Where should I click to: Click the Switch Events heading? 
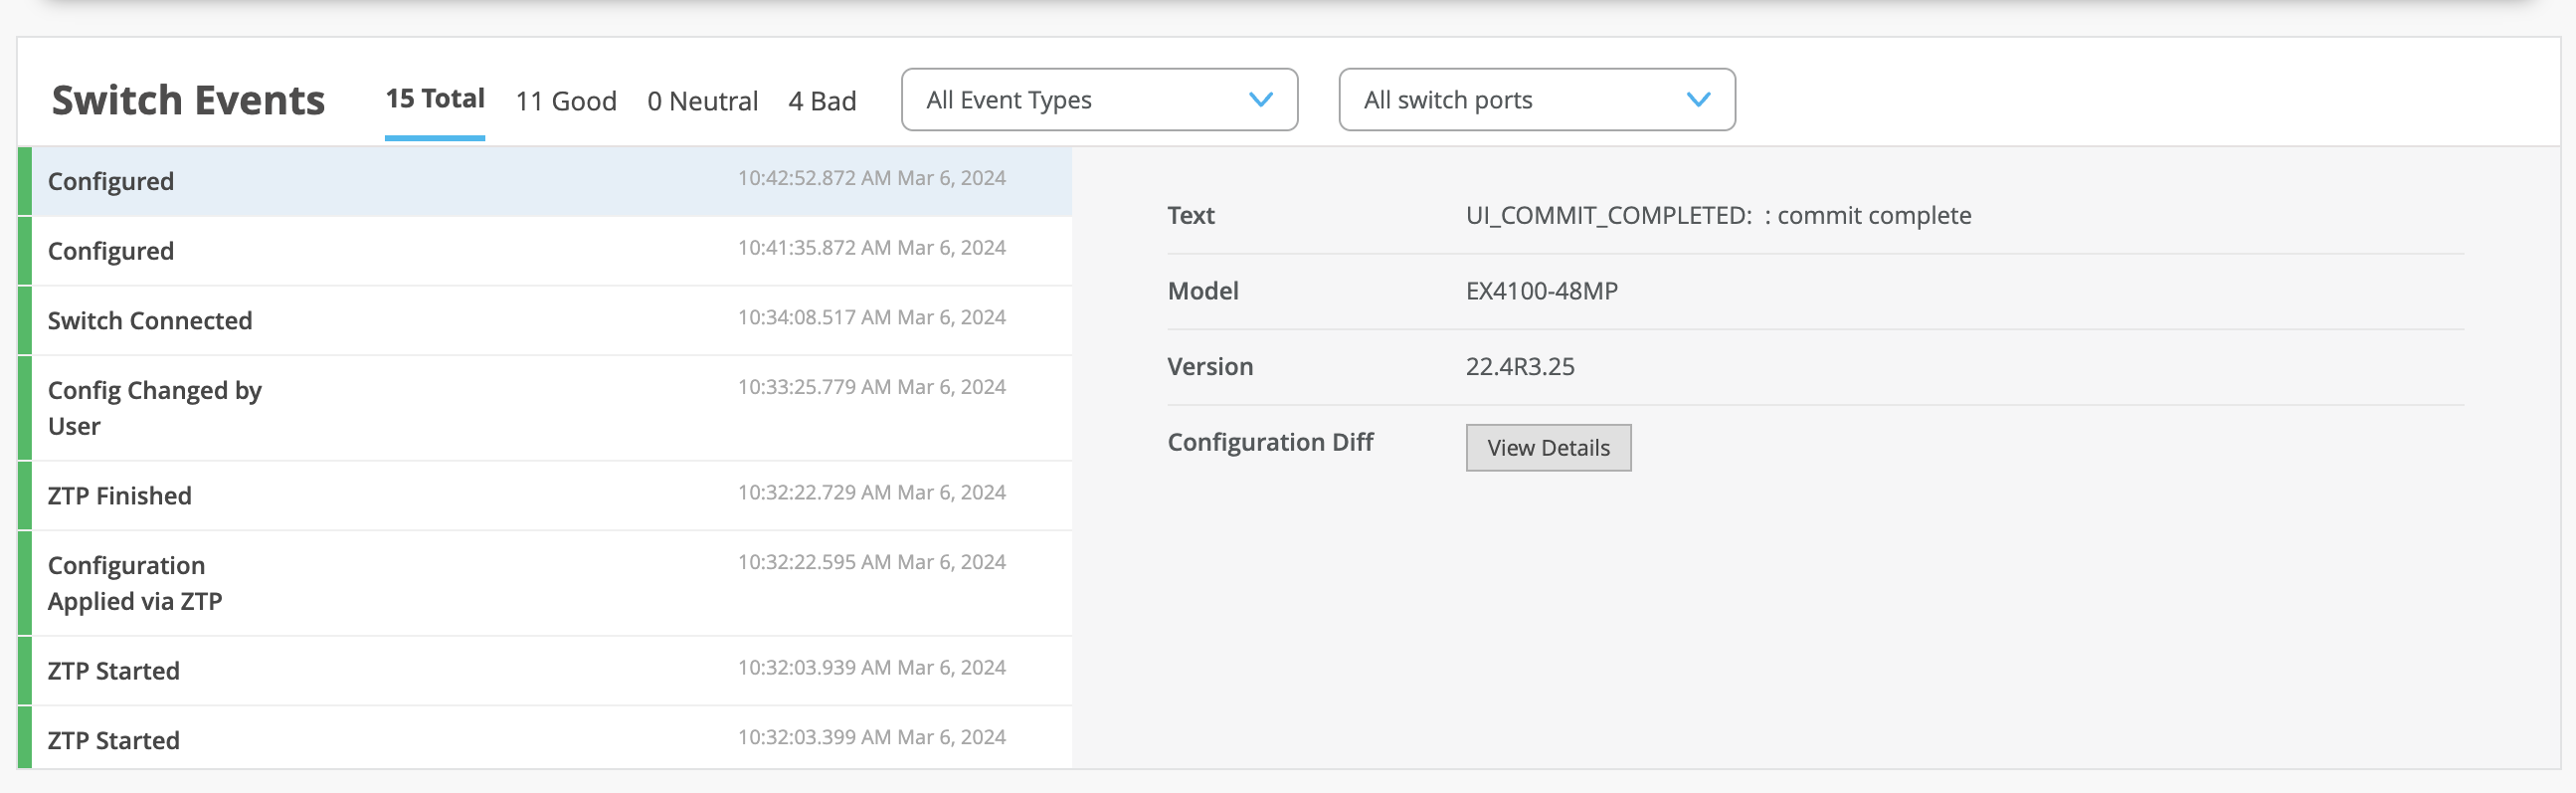tap(188, 100)
